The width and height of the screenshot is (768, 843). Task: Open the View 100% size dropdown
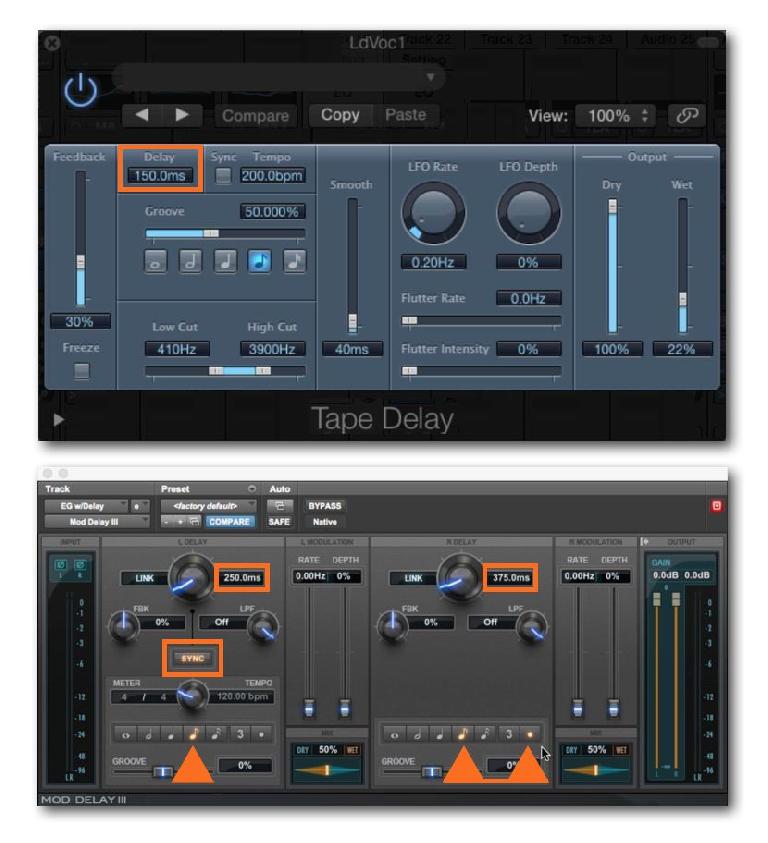[x=615, y=116]
